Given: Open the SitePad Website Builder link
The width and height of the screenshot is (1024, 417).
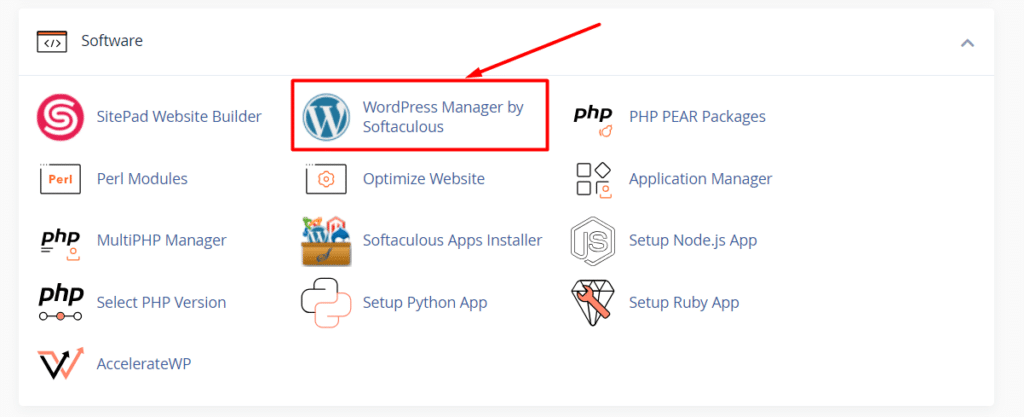Looking at the screenshot, I should click(179, 117).
